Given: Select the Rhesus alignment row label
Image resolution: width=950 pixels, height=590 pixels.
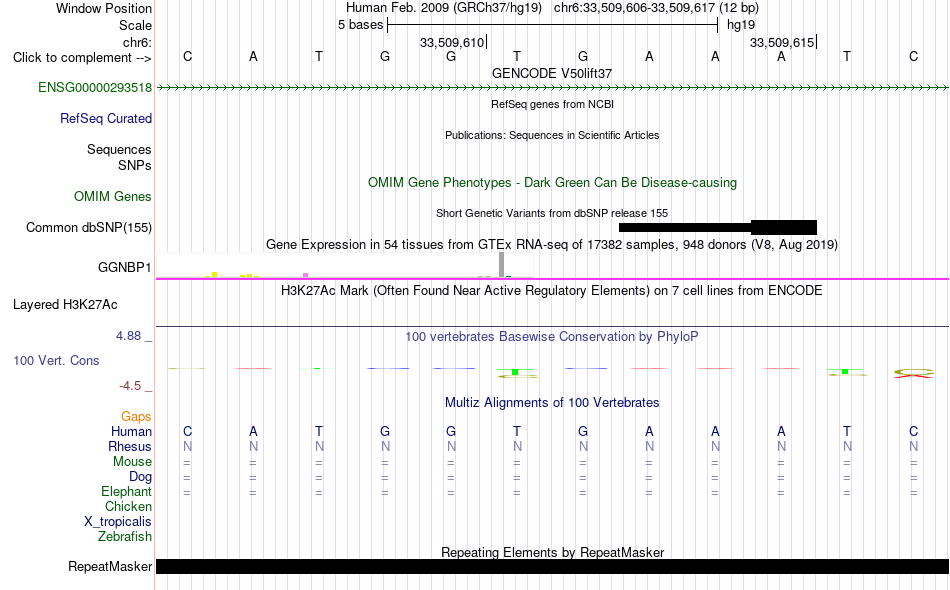Looking at the screenshot, I should [130, 446].
